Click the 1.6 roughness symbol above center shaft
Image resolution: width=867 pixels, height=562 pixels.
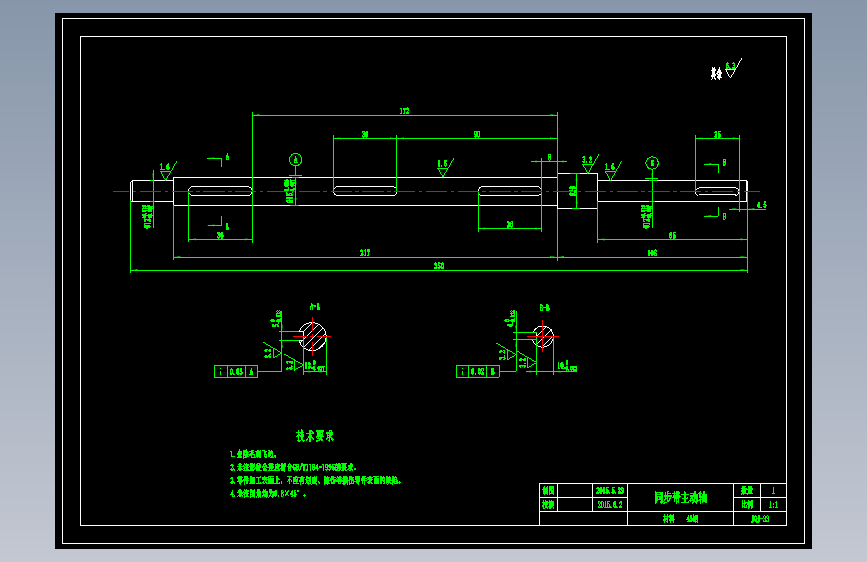tap(445, 168)
